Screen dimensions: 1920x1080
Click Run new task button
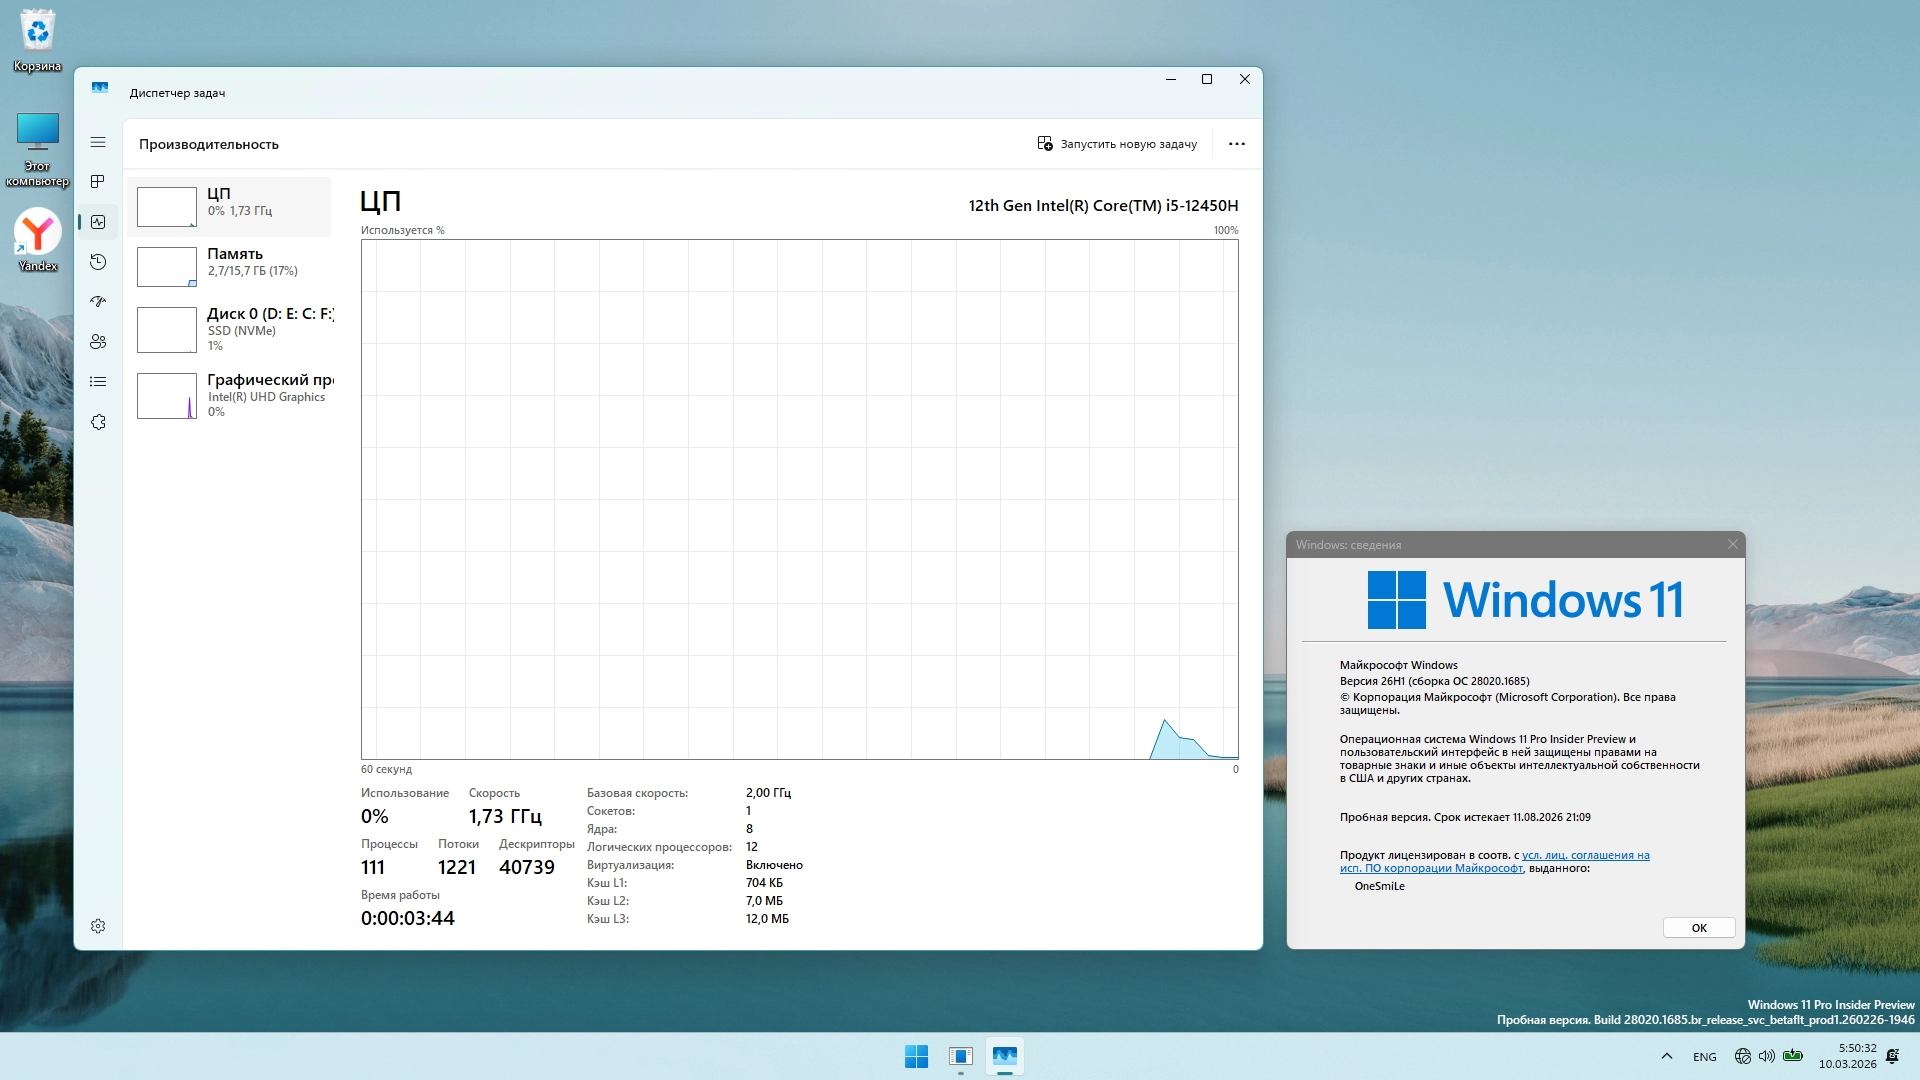1117,144
